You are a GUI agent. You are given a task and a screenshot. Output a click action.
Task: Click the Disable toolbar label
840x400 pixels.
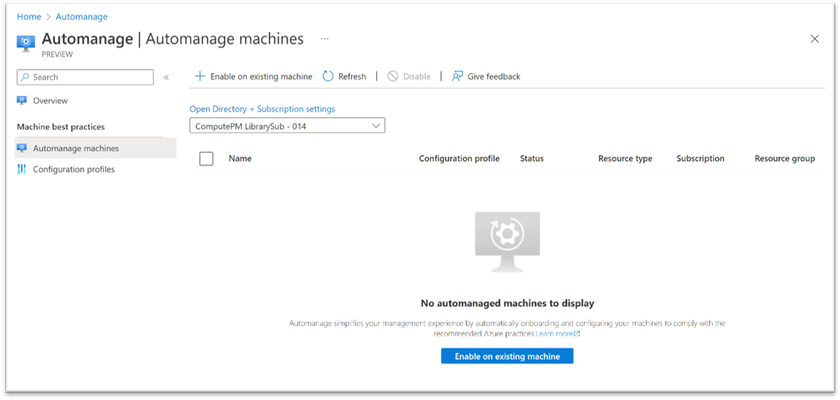pos(417,77)
